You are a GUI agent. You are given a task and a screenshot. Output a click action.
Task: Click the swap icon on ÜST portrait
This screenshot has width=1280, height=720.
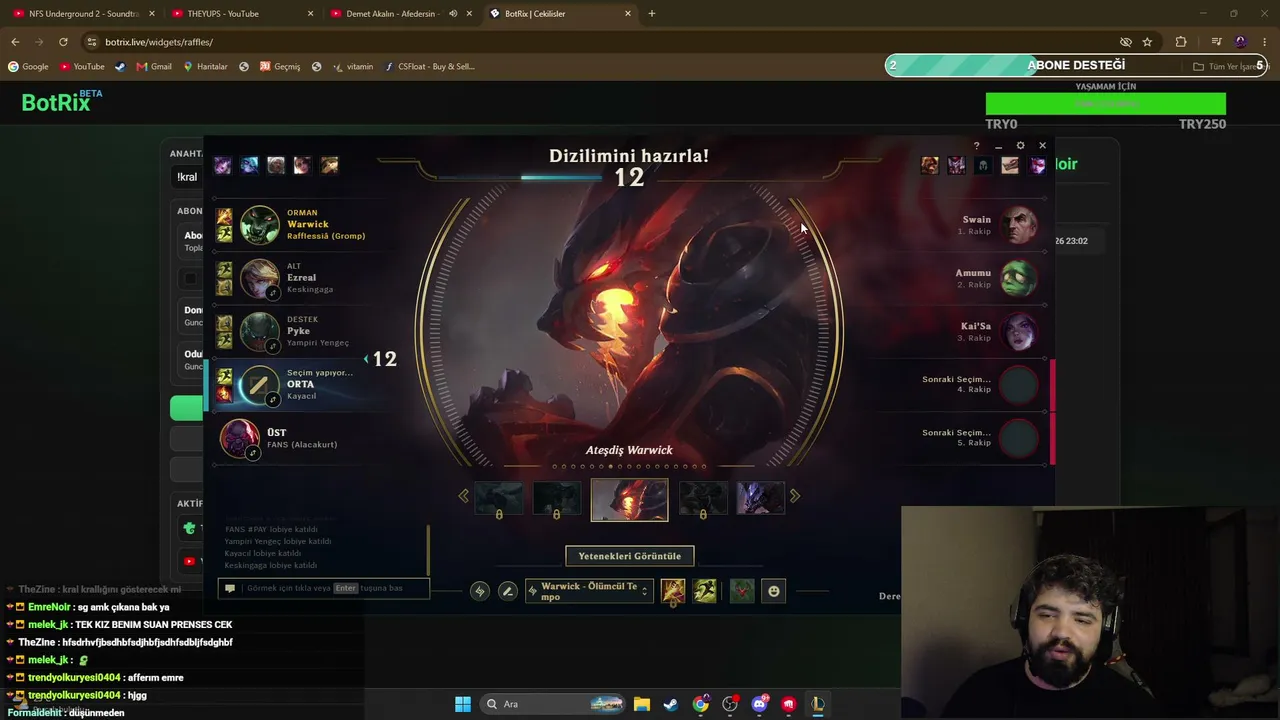click(253, 453)
